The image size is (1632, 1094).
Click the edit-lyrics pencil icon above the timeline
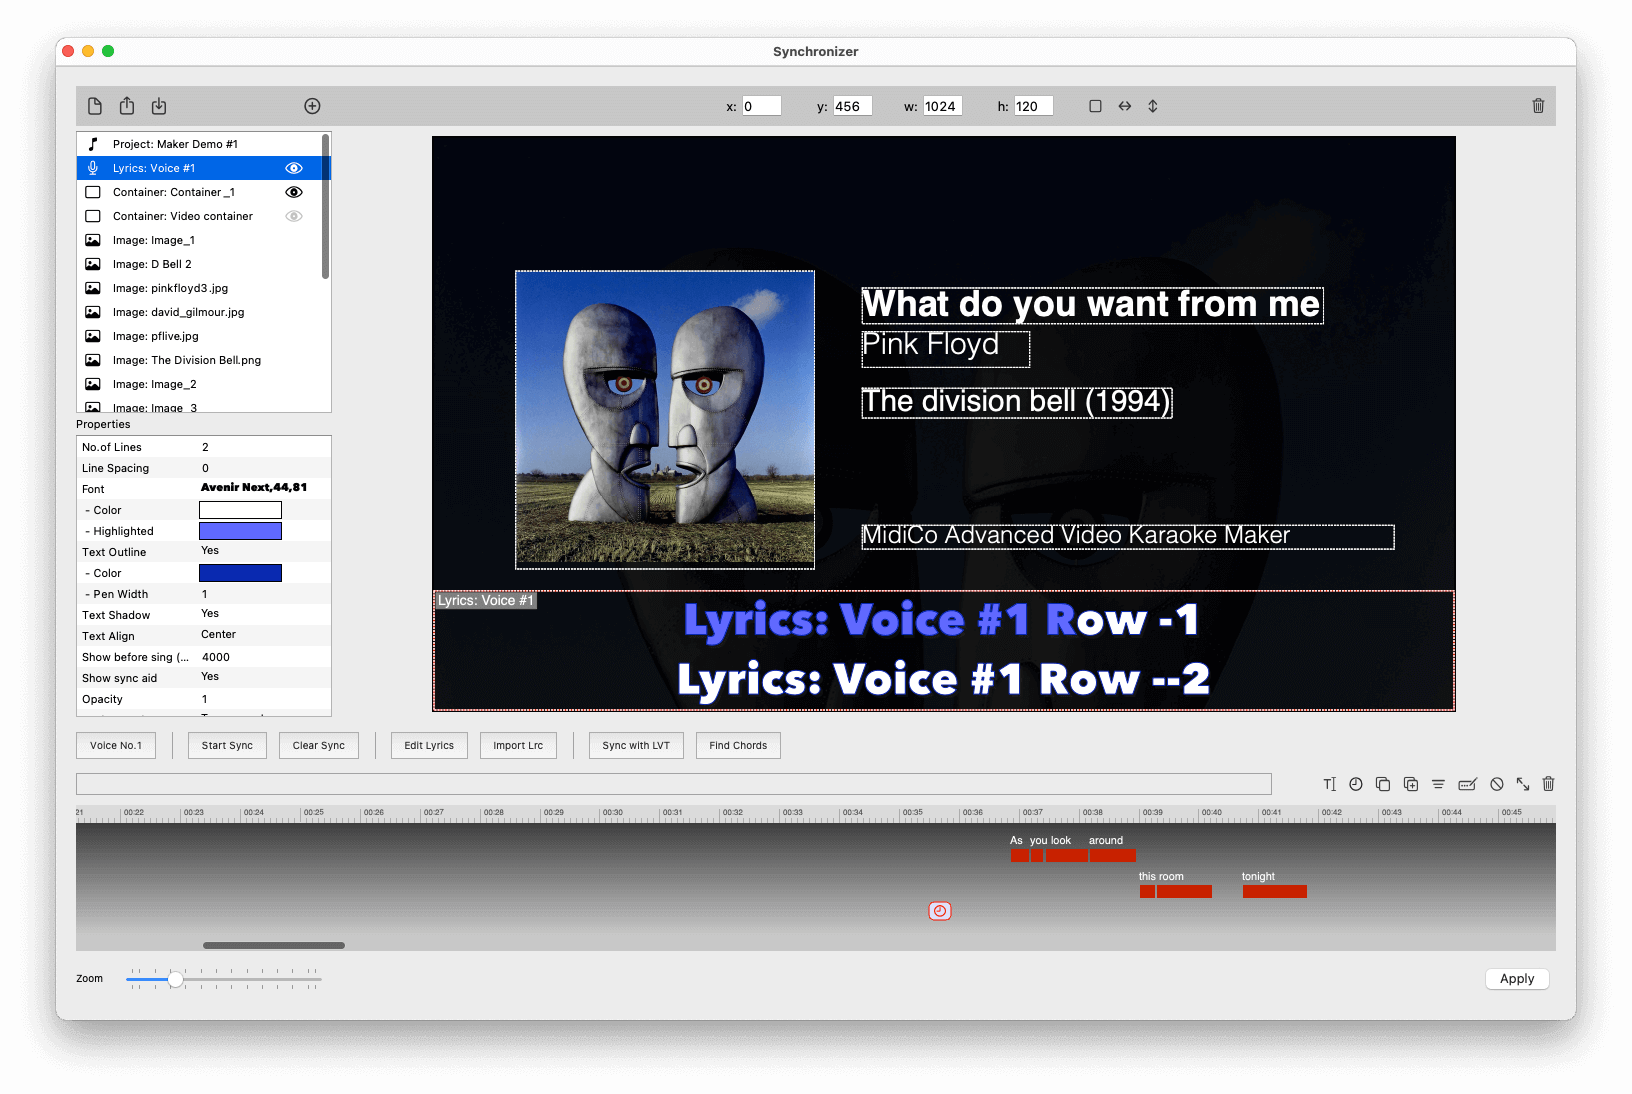(x=1466, y=784)
